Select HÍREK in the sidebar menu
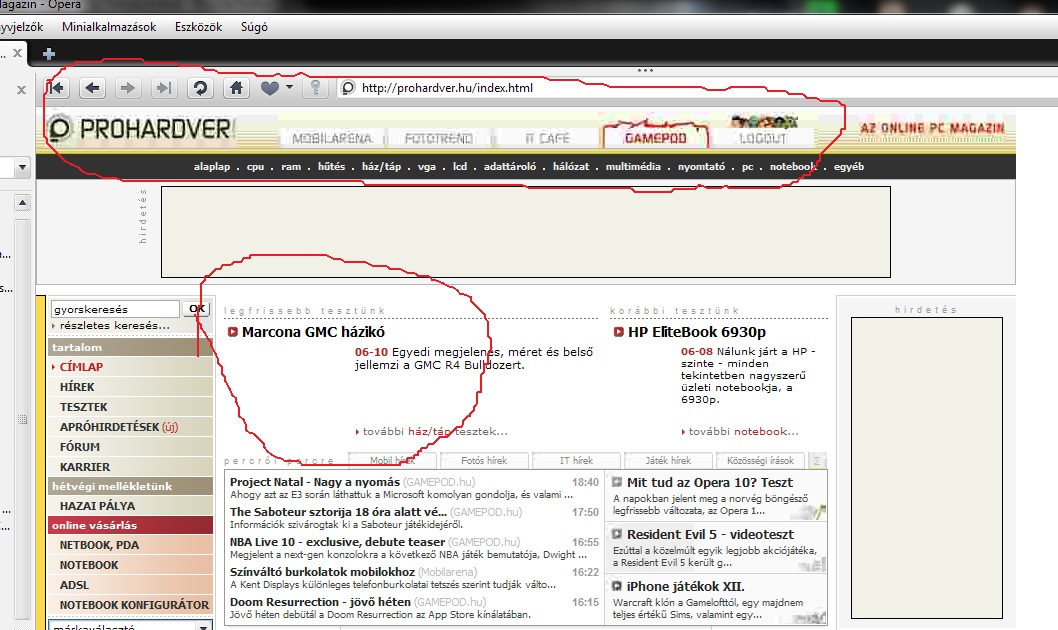Screen dimensions: 1058x630 point(131,387)
